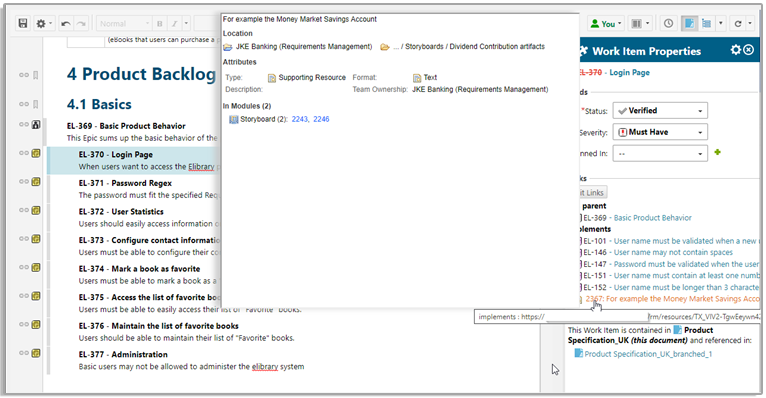Screen dimensions: 766x398
Task: Click the 4 Product Backlog heading
Action: [x=142, y=74]
